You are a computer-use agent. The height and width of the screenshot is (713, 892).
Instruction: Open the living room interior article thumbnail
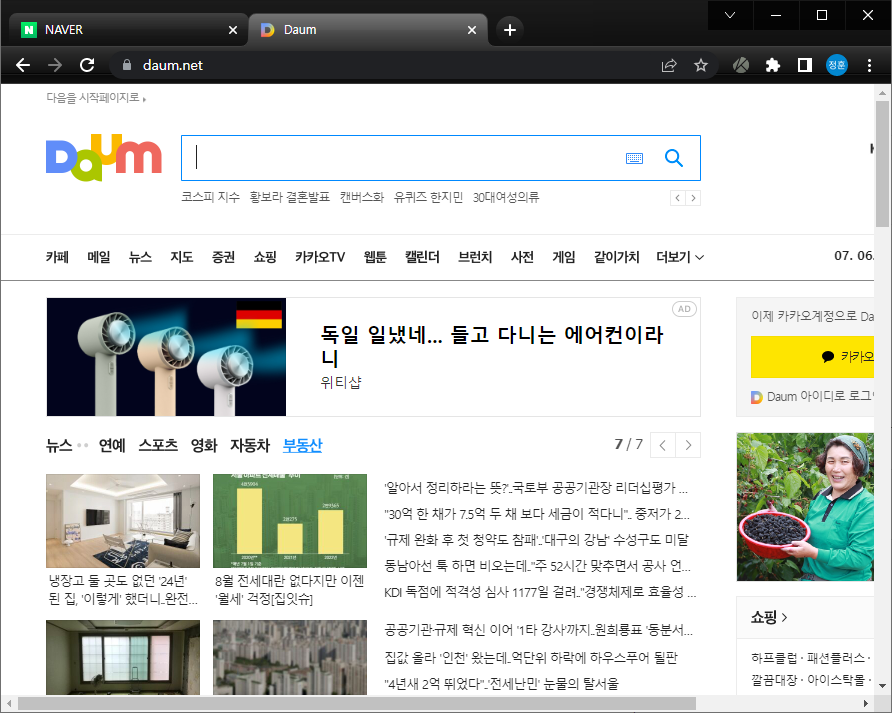[x=123, y=521]
